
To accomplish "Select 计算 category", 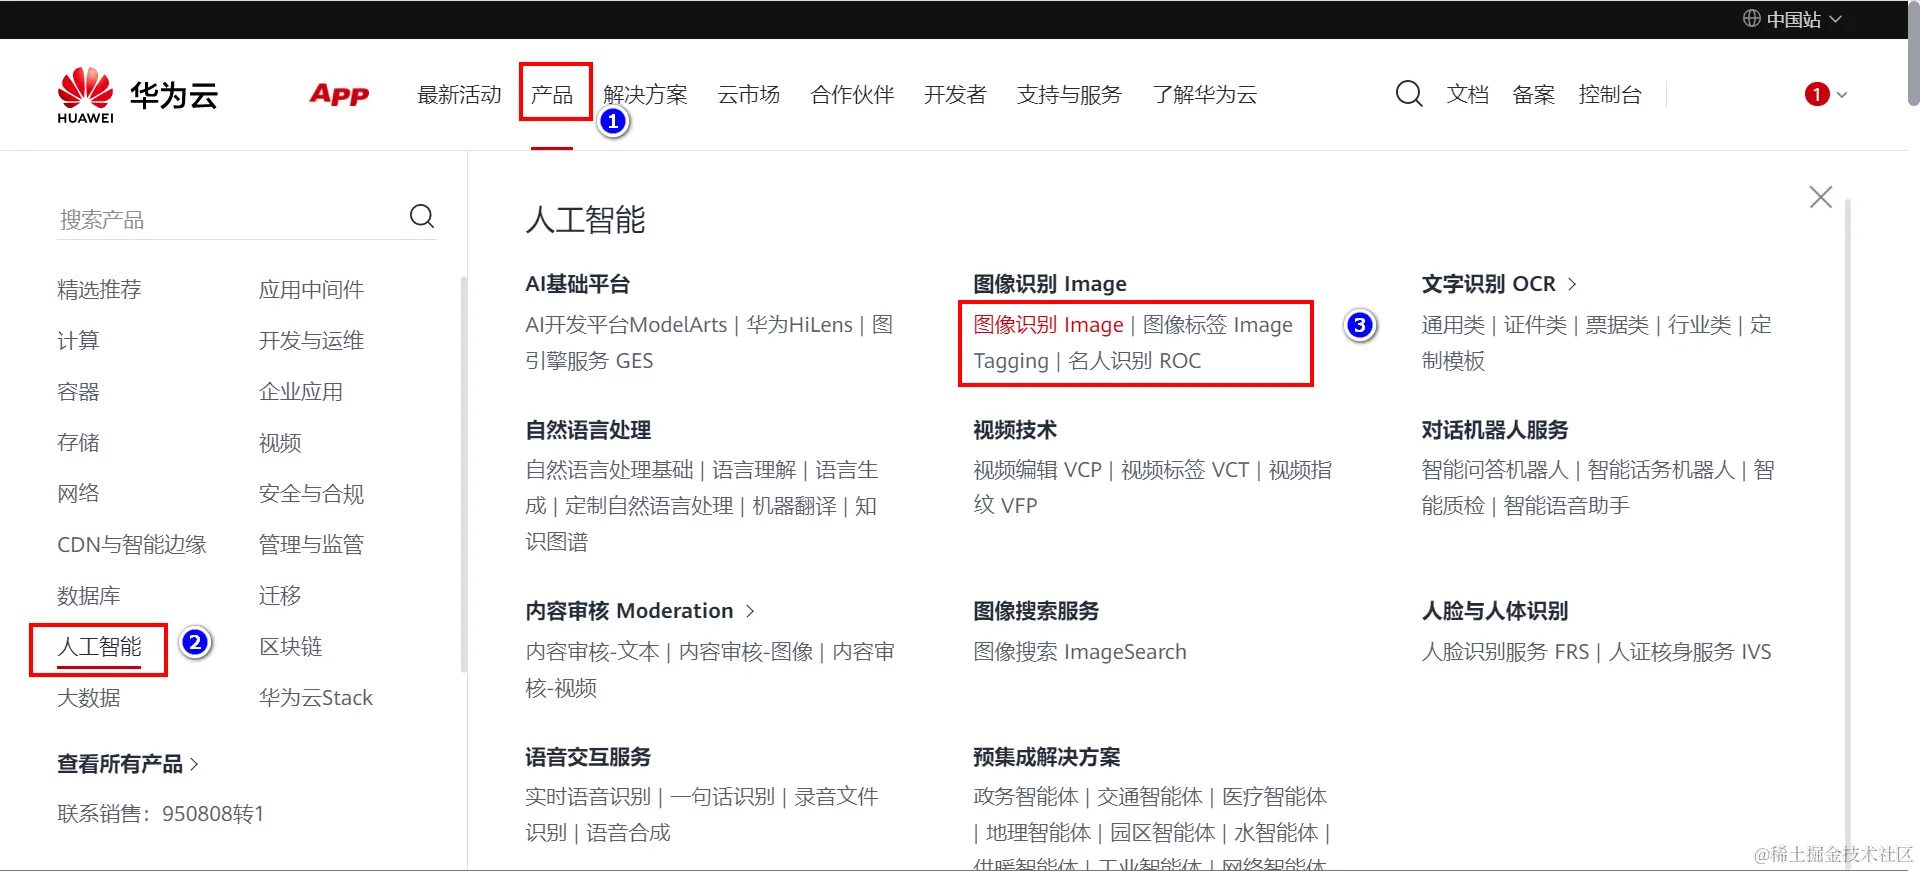I will click(x=78, y=341).
